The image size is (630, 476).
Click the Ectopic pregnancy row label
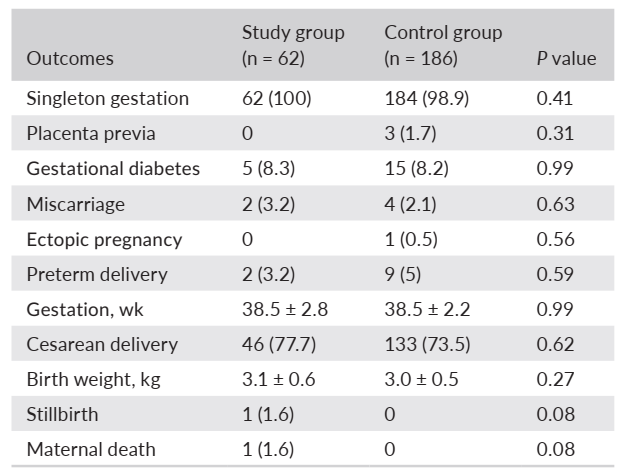pos(104,239)
